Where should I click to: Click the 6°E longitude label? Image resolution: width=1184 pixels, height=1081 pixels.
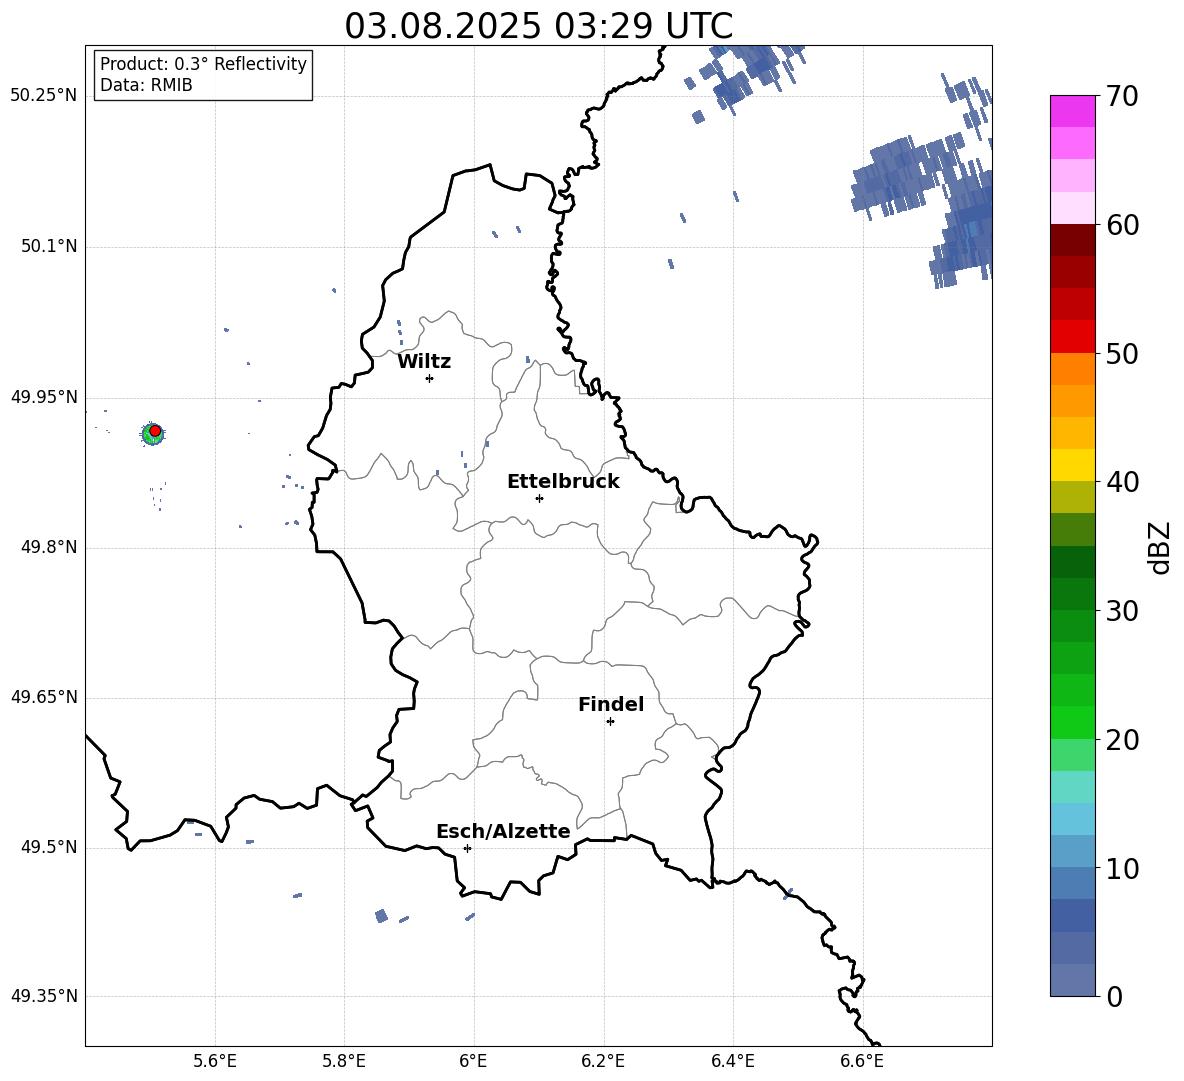(x=473, y=1061)
